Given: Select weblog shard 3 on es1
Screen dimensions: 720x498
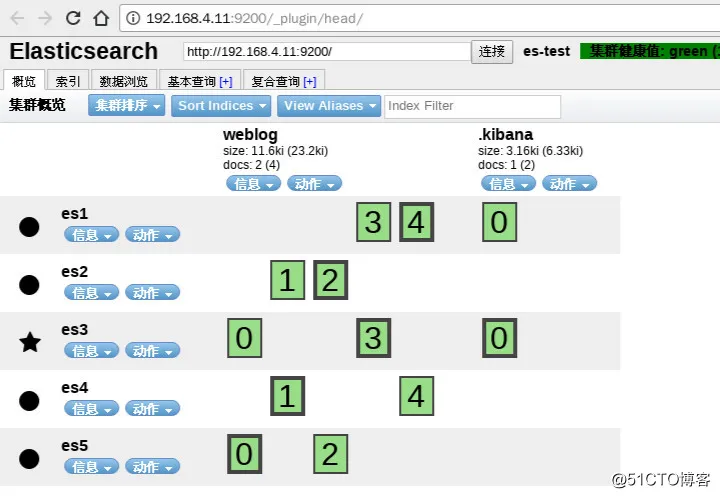Looking at the screenshot, I should click(373, 222).
